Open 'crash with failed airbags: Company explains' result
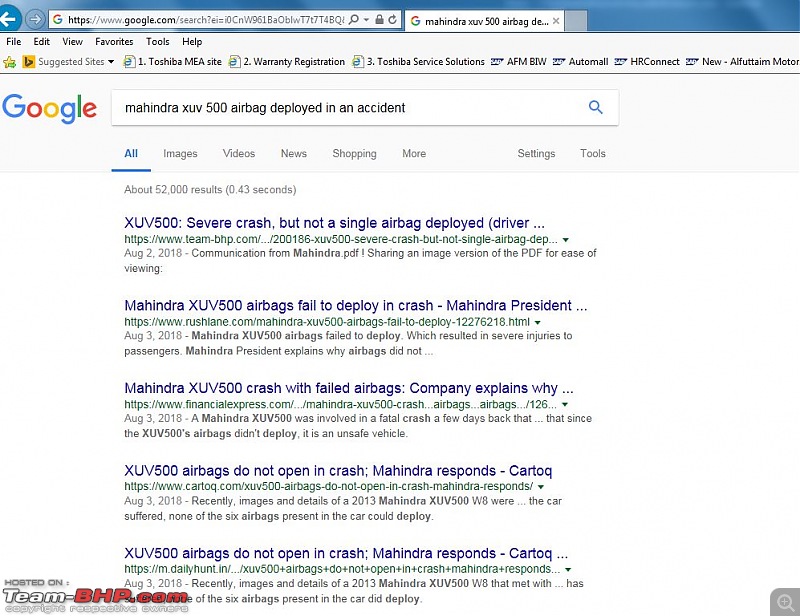 (349, 388)
